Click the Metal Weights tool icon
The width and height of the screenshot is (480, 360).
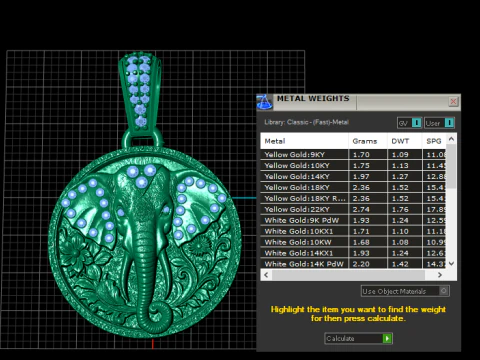265,102
